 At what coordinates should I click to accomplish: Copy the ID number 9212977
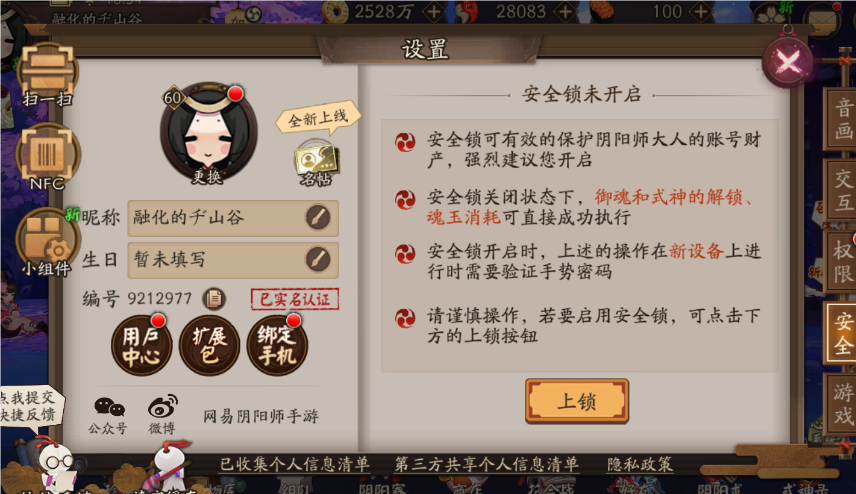pos(214,298)
